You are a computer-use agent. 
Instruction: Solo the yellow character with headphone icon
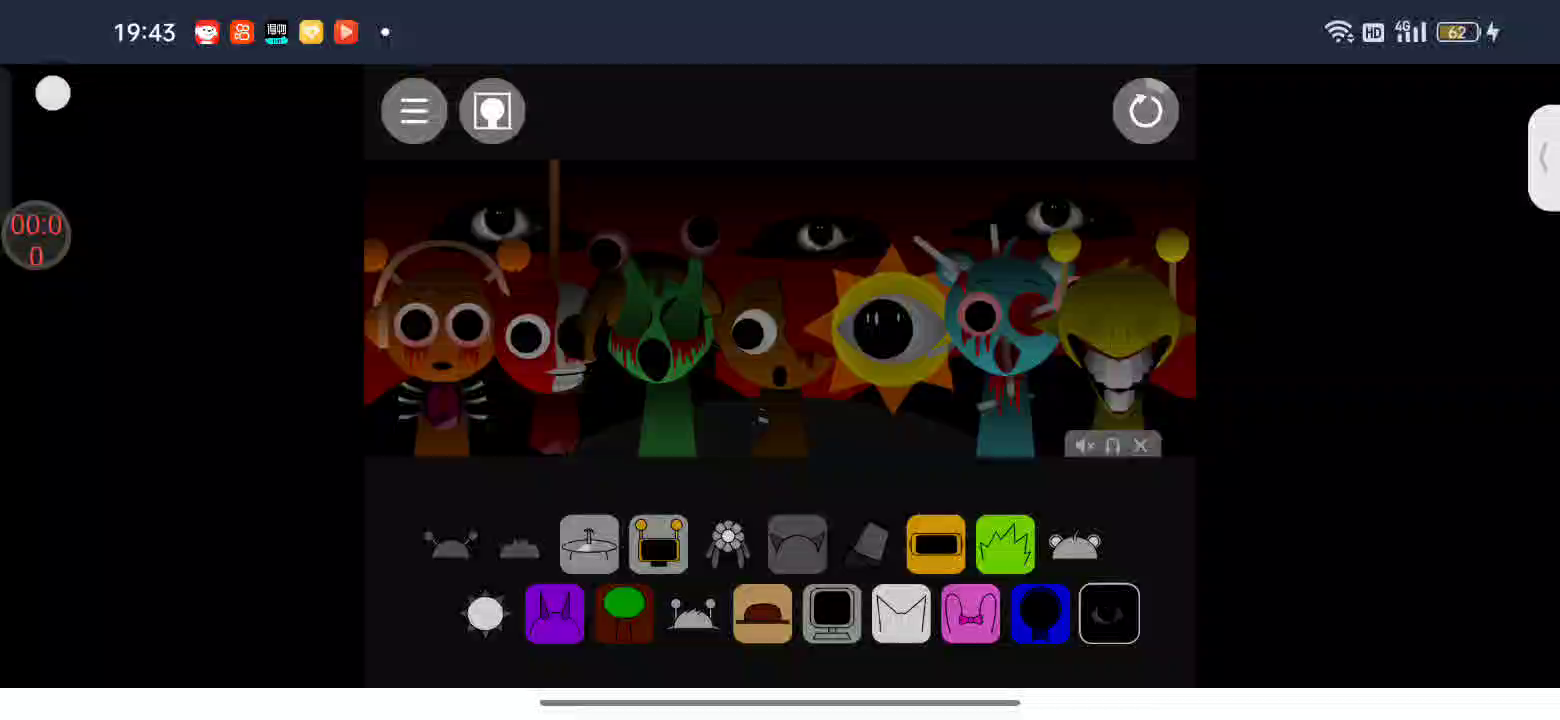pyautogui.click(x=1112, y=446)
